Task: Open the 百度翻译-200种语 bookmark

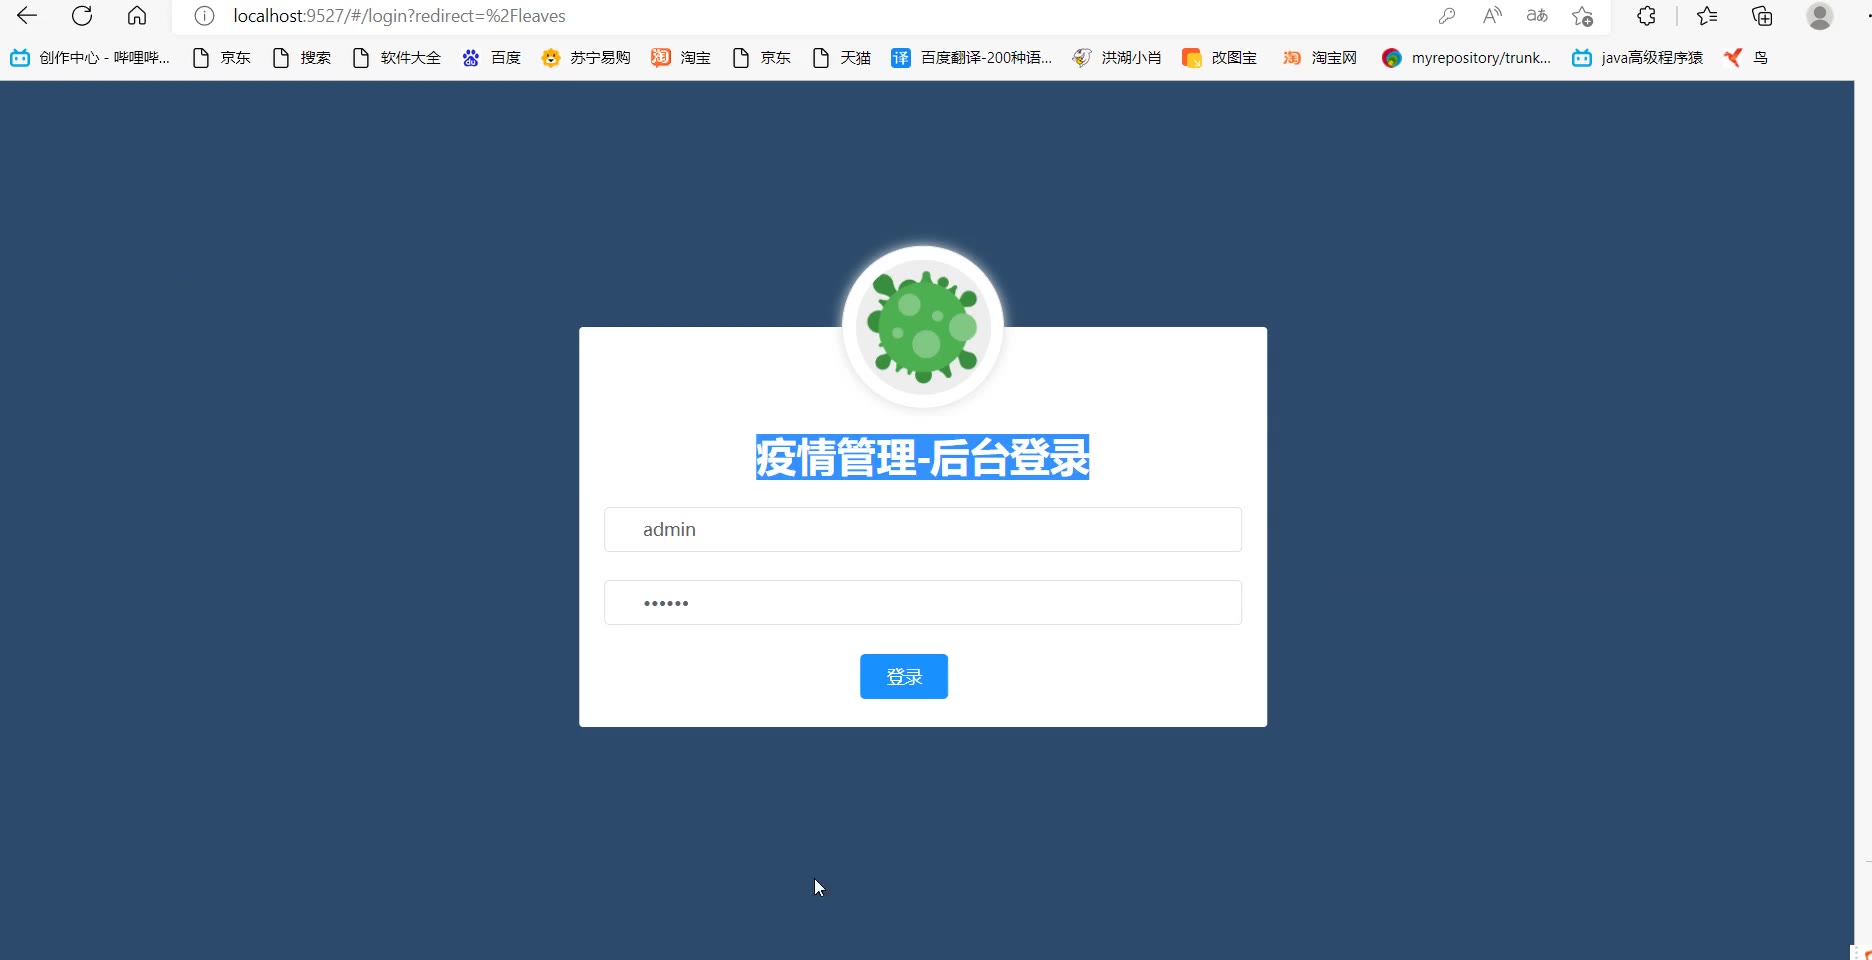Action: click(972, 58)
